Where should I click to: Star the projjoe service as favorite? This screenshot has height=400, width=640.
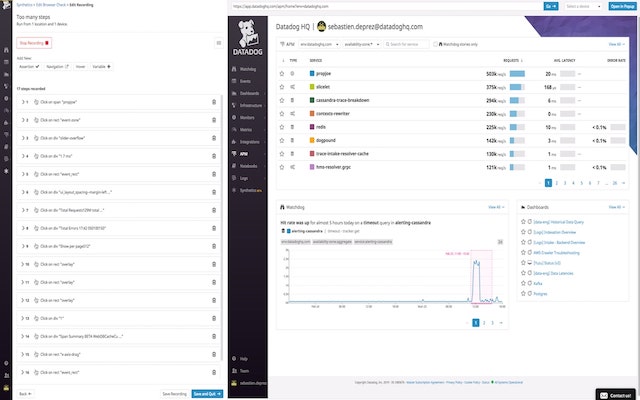282,73
